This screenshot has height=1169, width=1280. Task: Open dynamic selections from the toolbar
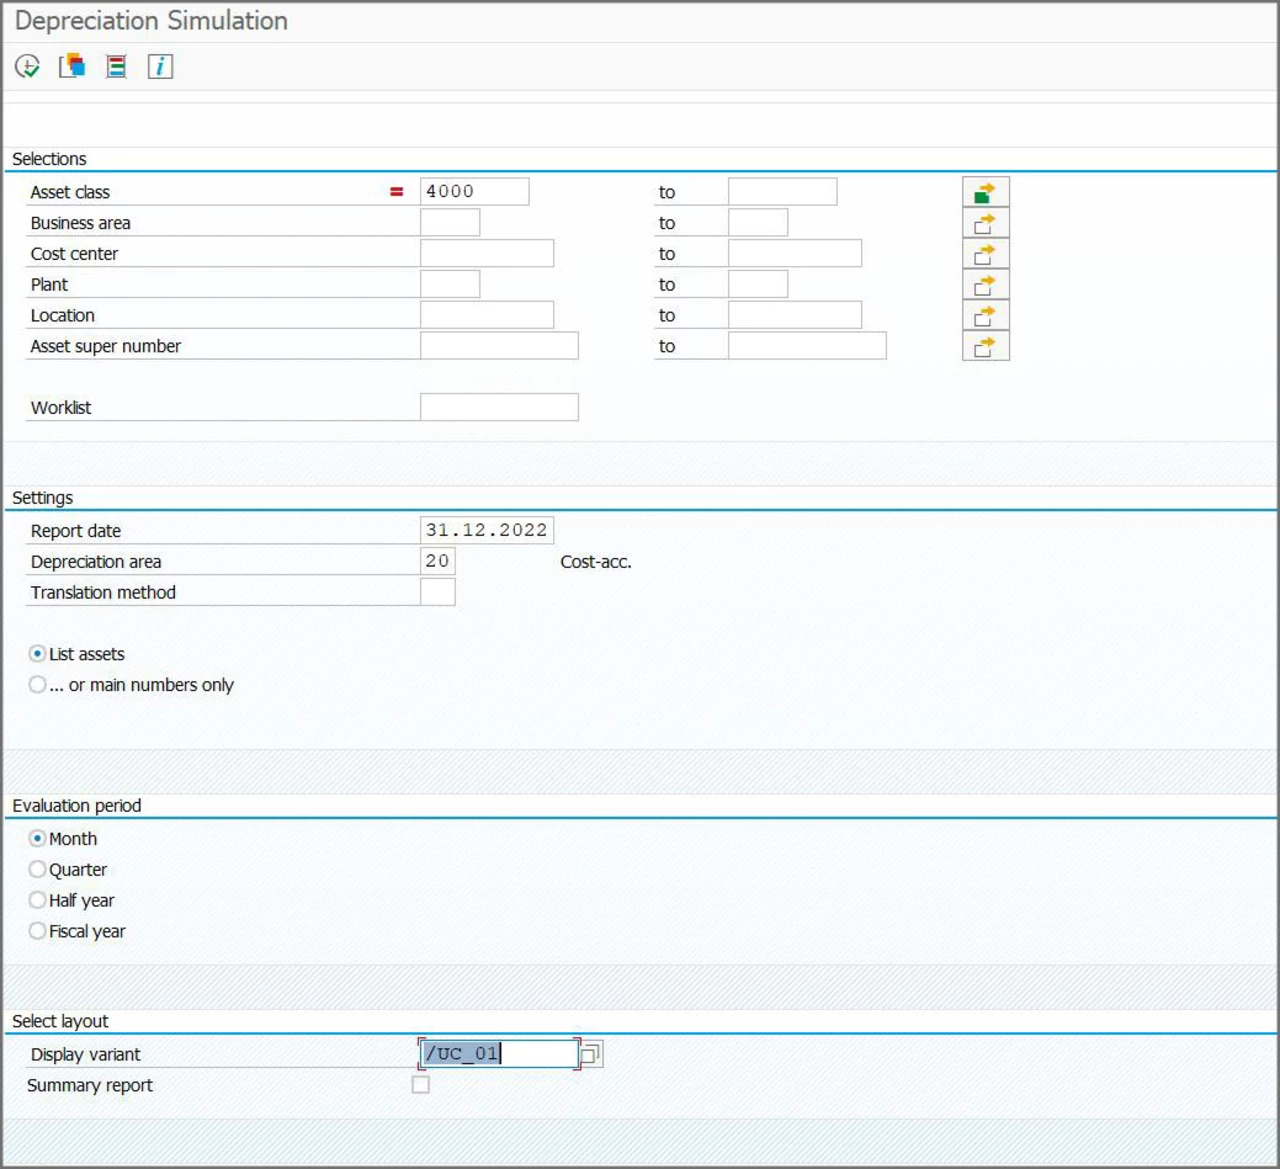pyautogui.click(x=114, y=66)
